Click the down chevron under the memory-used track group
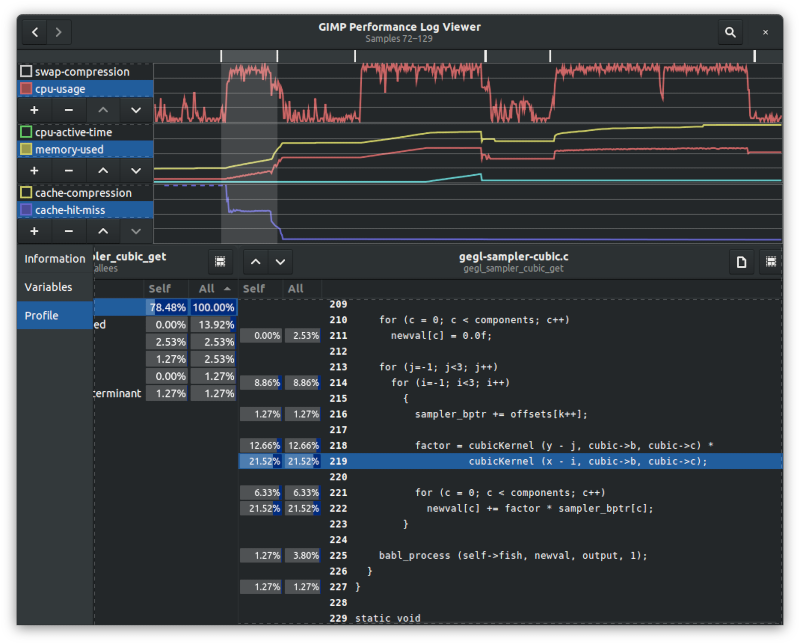Screen dimensions: 800x644 (x=135, y=171)
